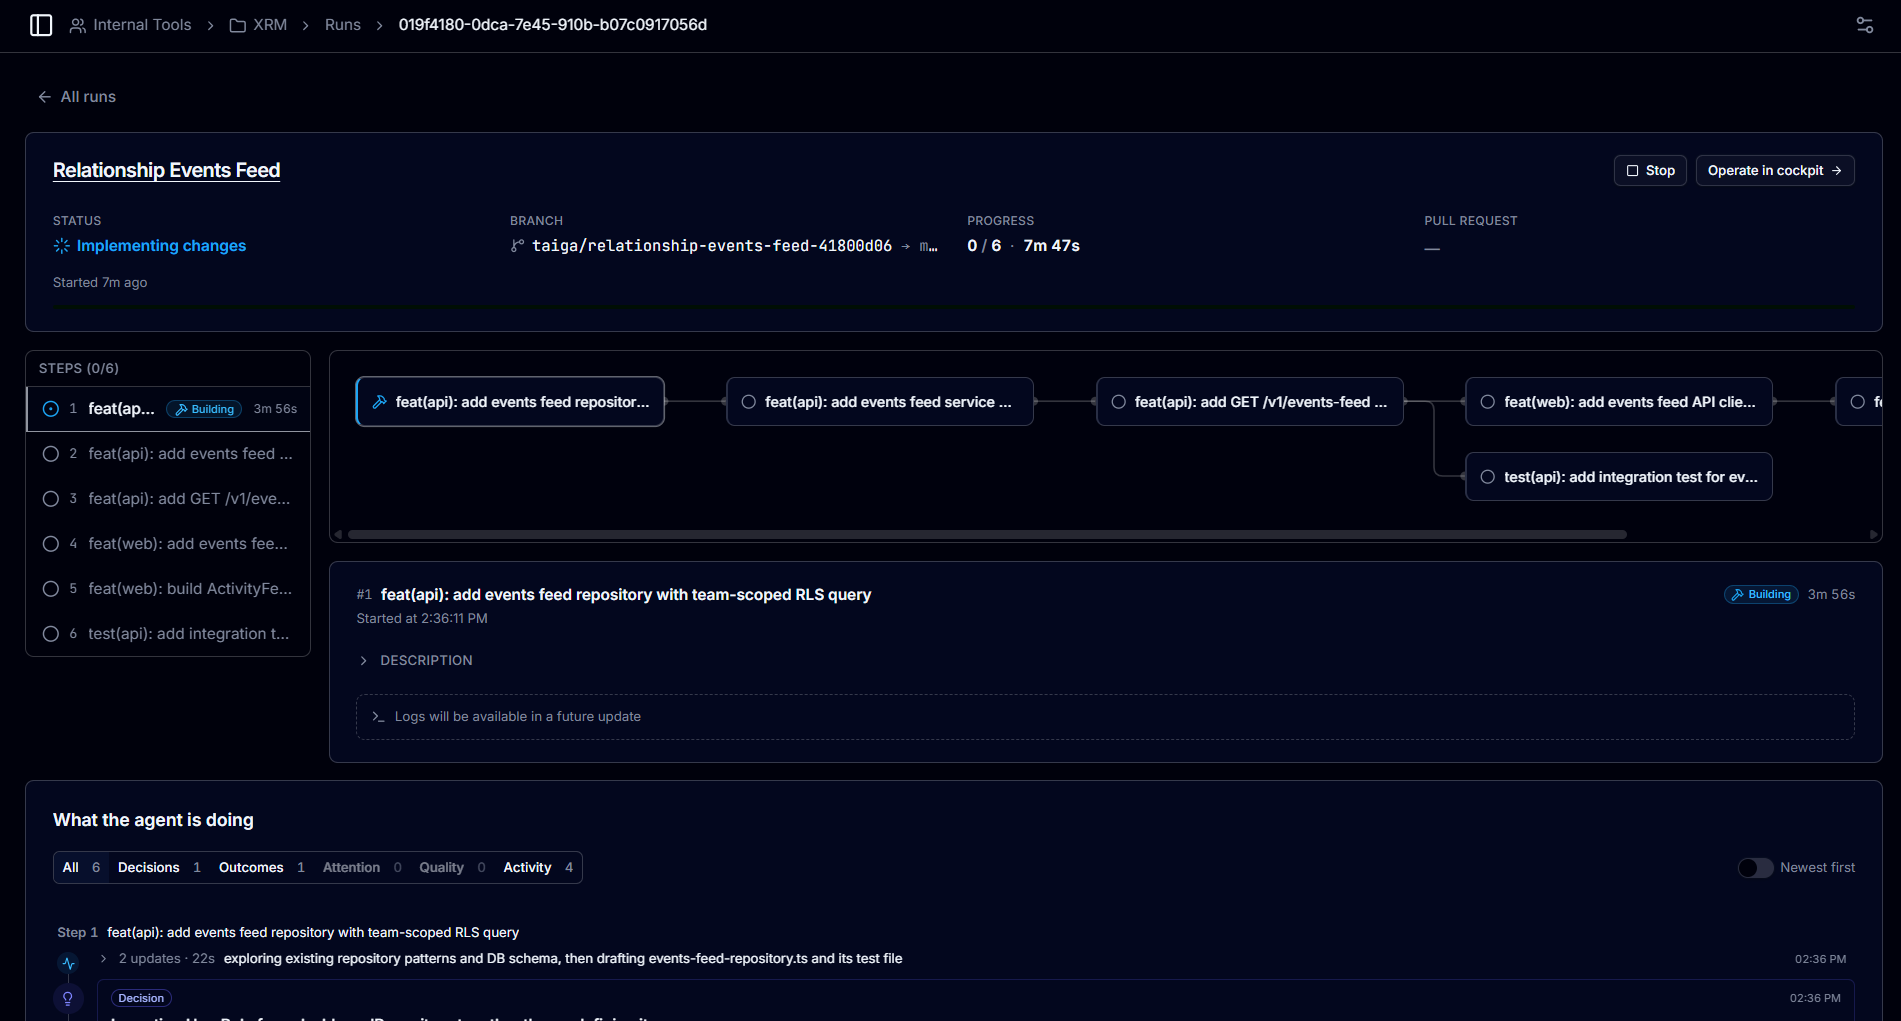Click the branch name taiga/relationship-events-feed-41800d06
Viewport: 1901px width, 1021px height.
712,246
